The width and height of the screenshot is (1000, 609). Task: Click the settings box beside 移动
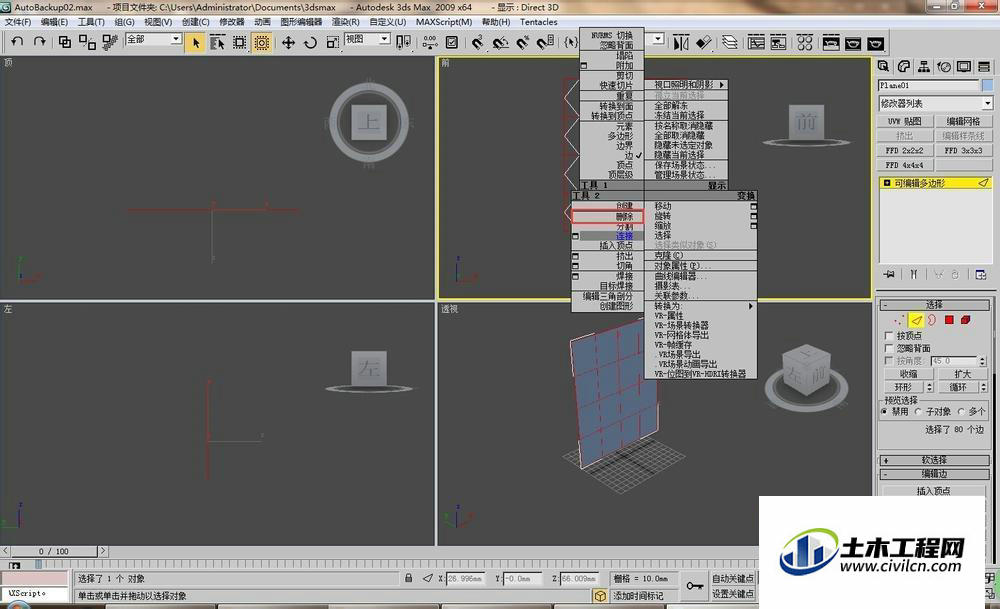(754, 207)
